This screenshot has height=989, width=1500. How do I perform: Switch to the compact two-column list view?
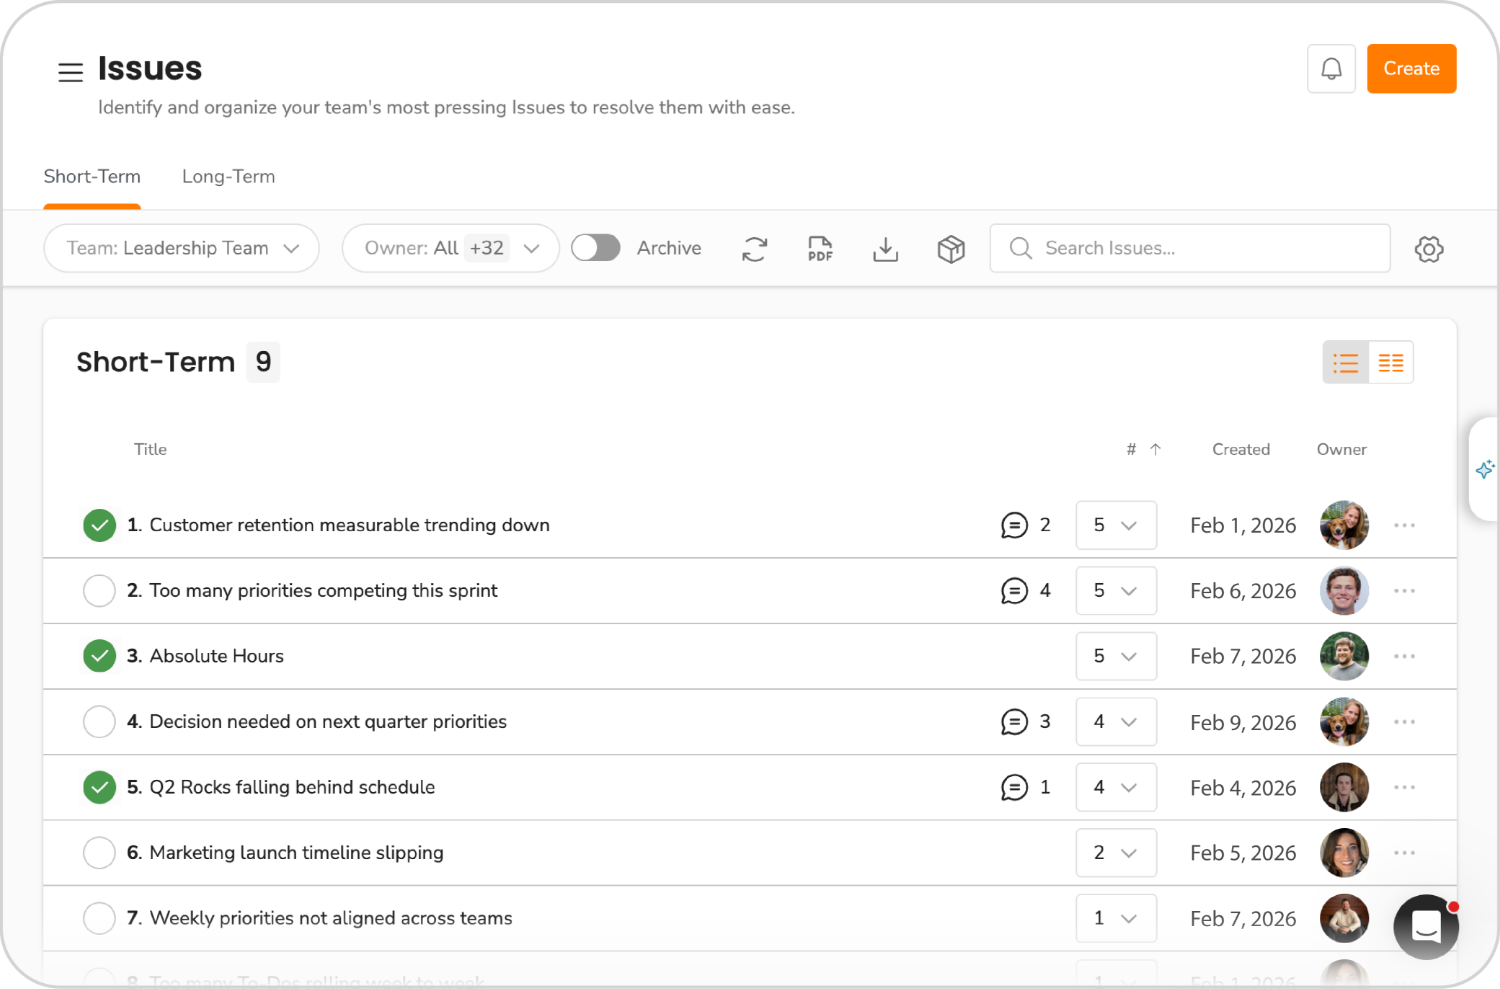pyautogui.click(x=1390, y=363)
